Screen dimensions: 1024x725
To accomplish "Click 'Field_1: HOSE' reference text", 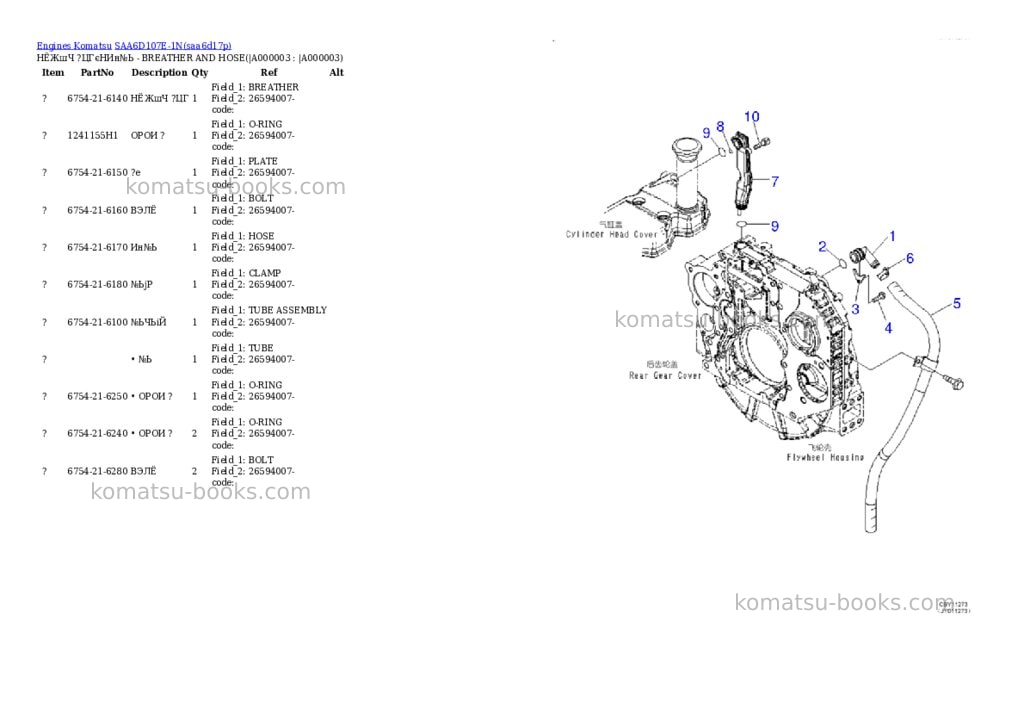I will (242, 236).
